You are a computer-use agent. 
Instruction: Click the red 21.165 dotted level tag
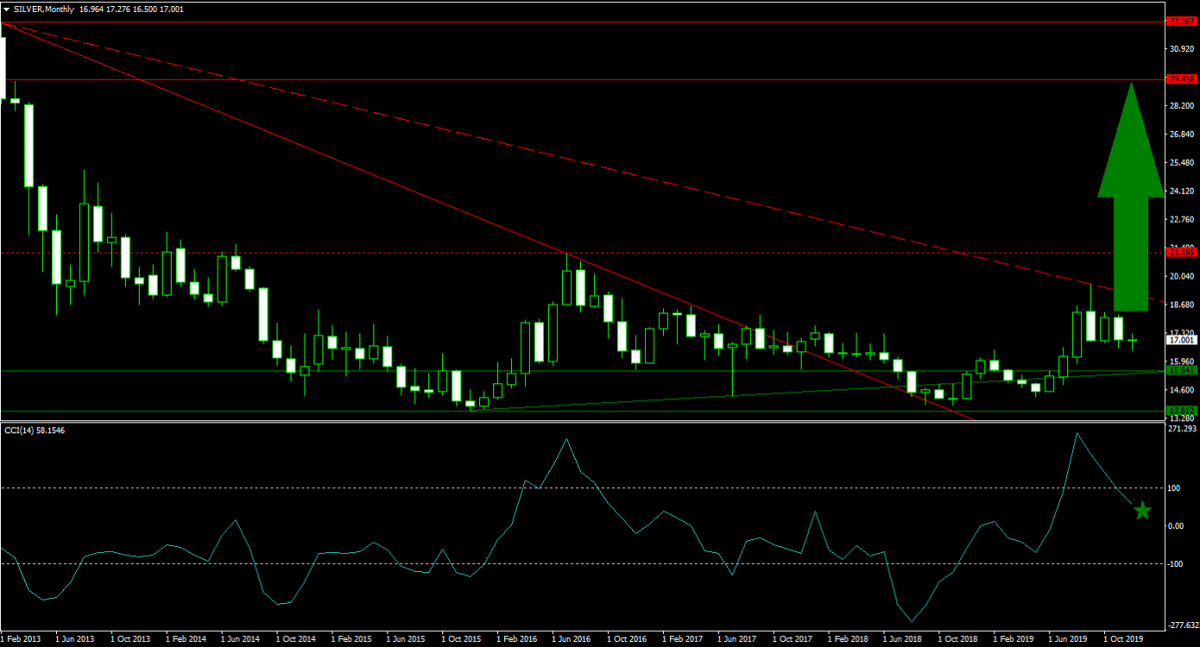(1181, 253)
